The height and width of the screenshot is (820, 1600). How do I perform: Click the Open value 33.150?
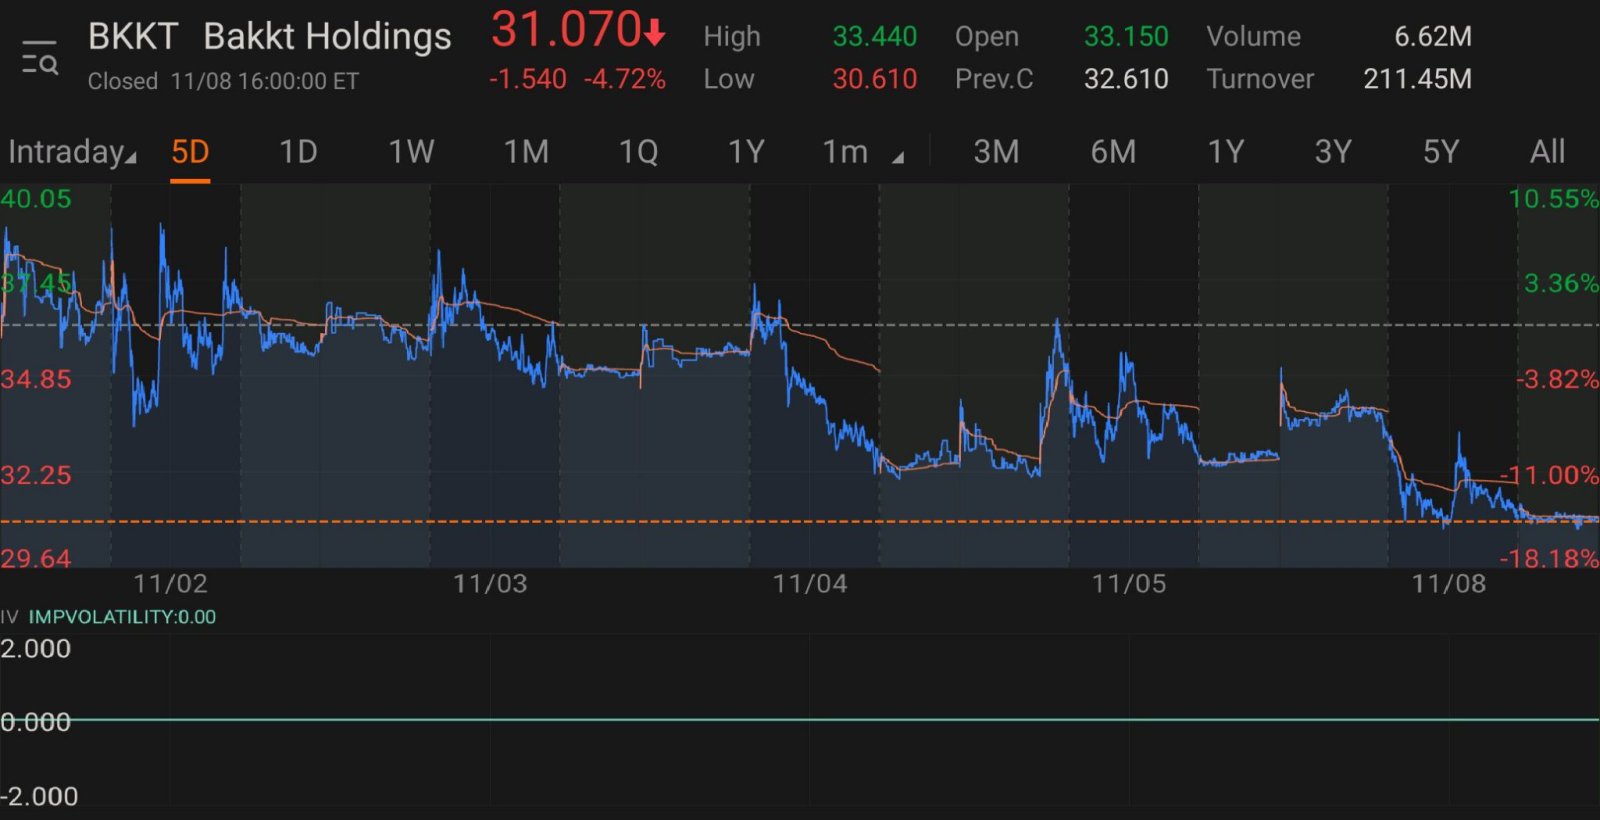[1126, 37]
